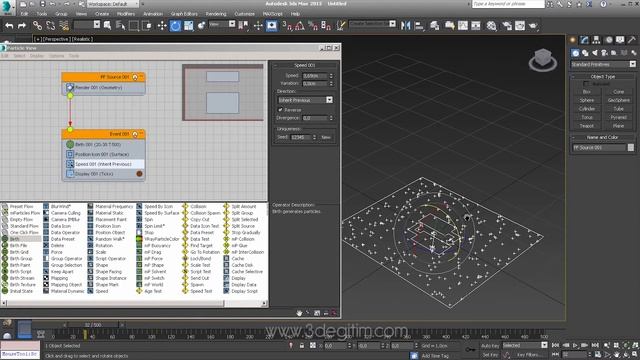Open the Direction Inherit Previous dropdown

pyautogui.click(x=305, y=100)
